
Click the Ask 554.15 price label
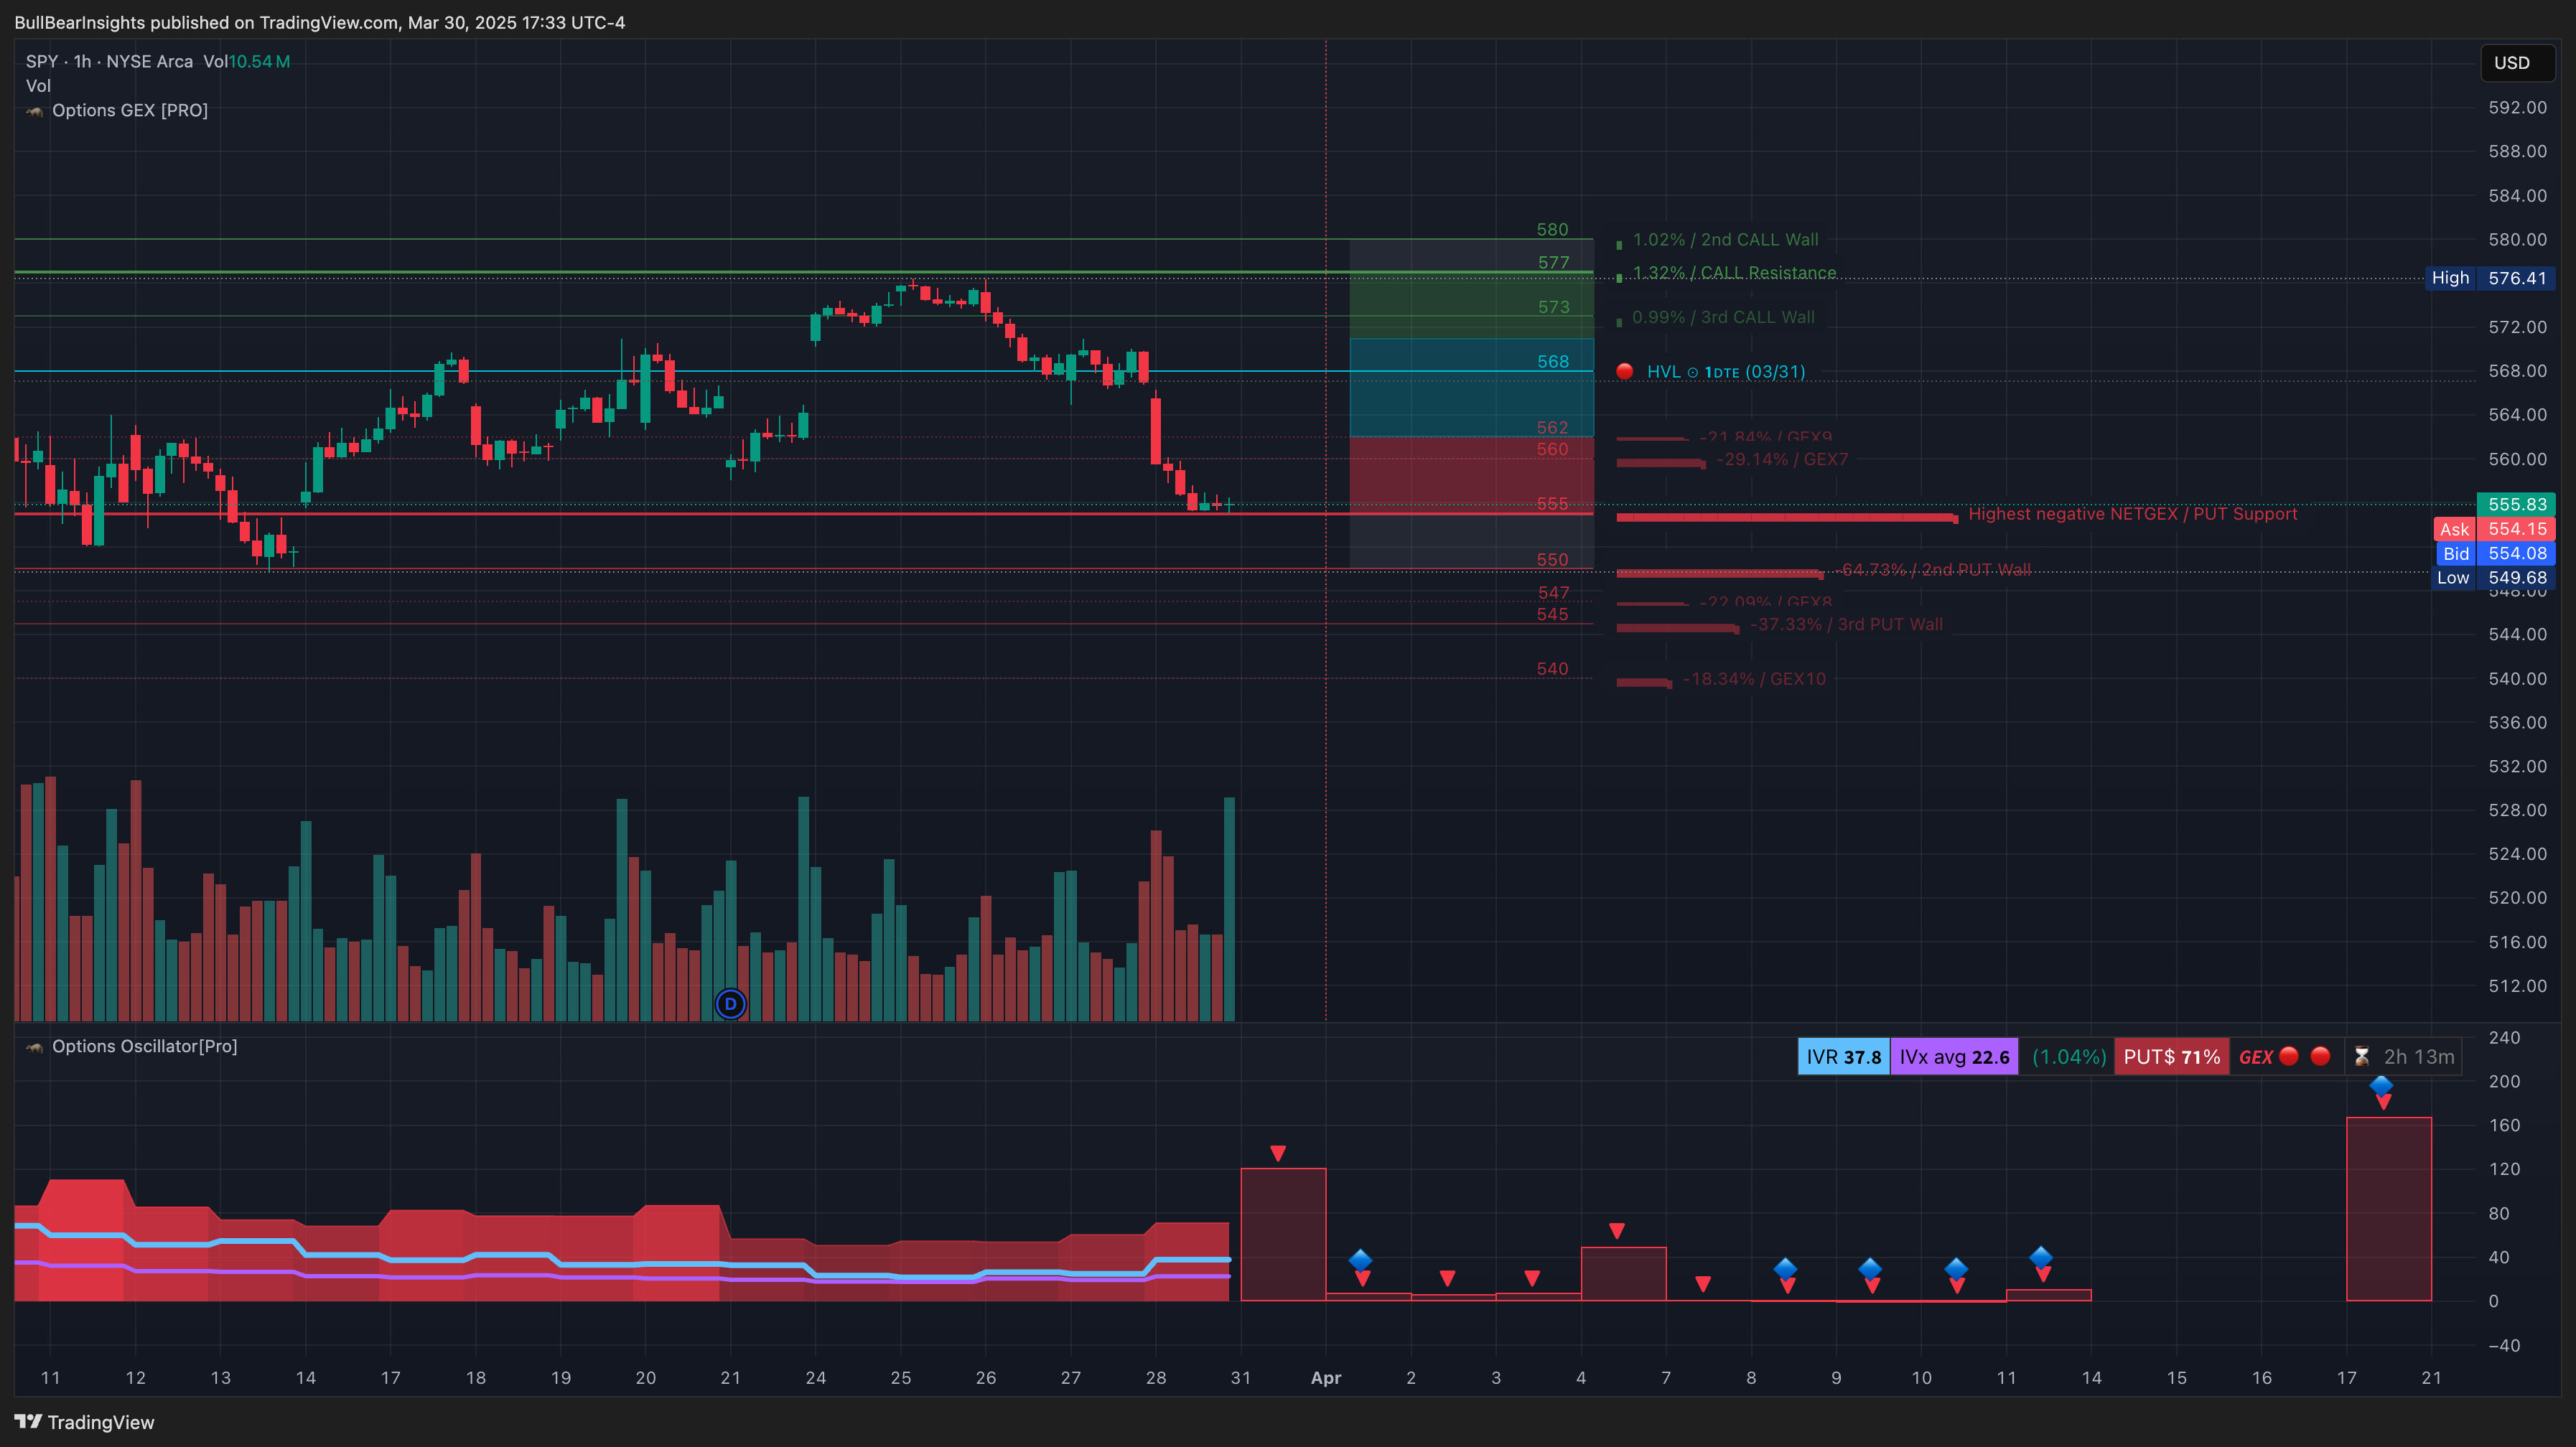pyautogui.click(x=2494, y=529)
